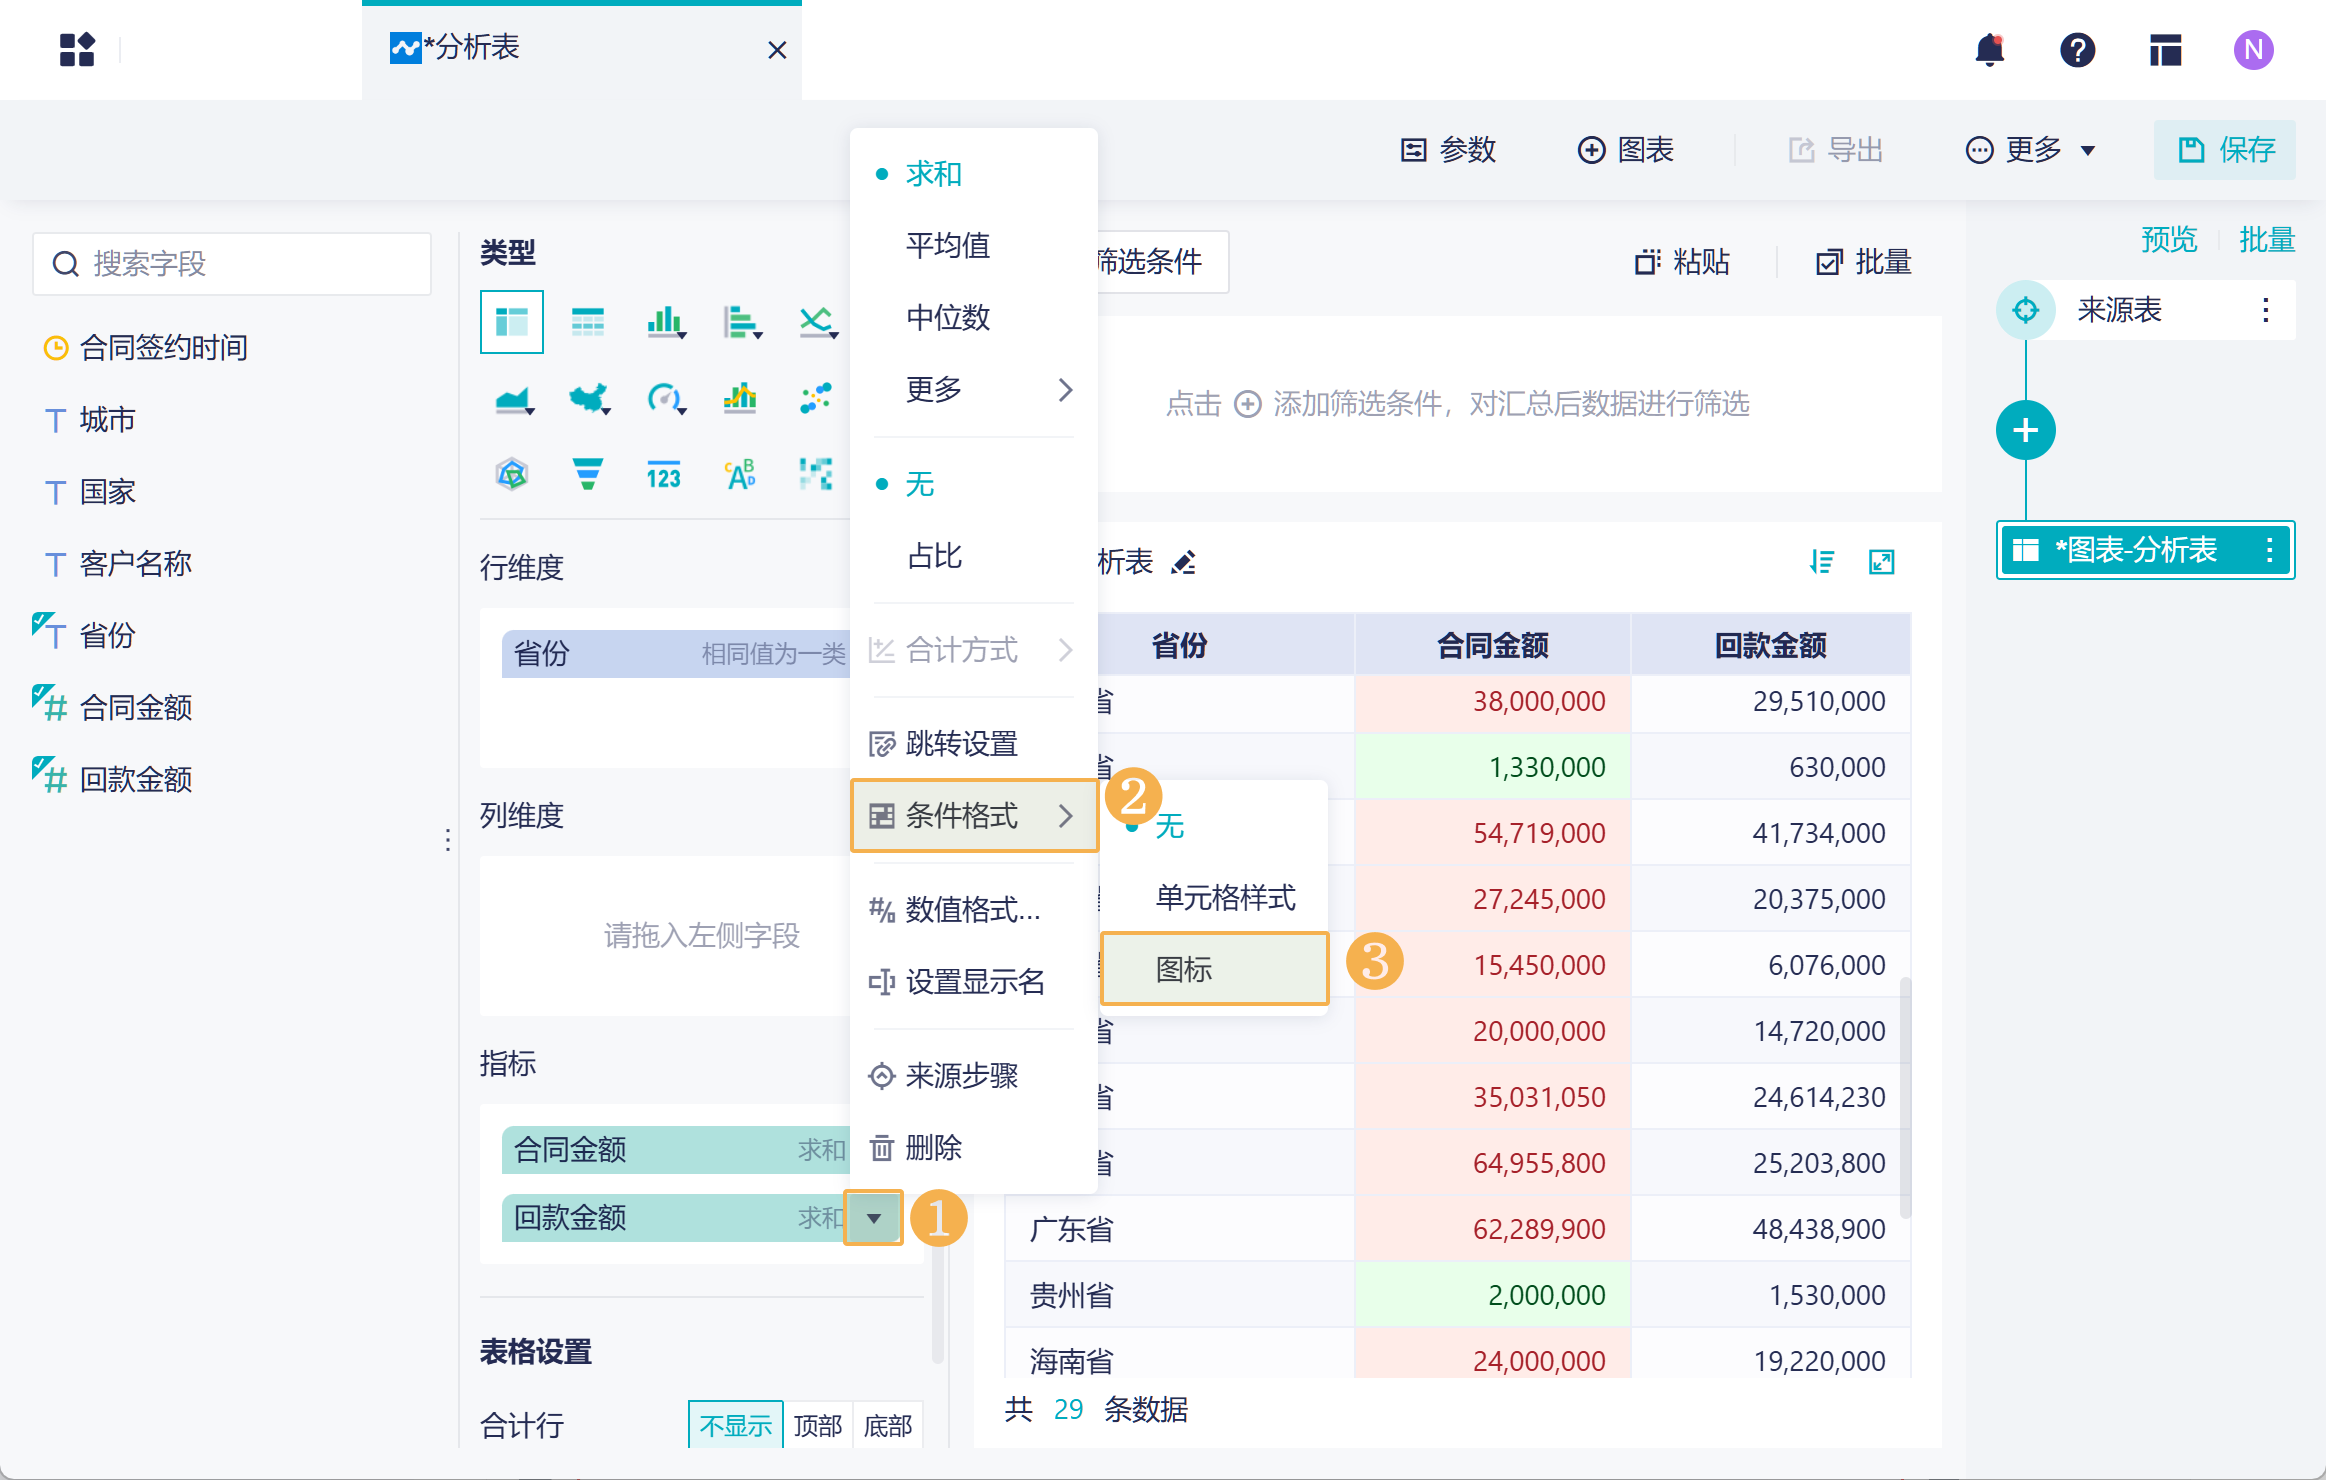The width and height of the screenshot is (2326, 1480).
Task: Click the notification bell icon
Action: click(1989, 50)
